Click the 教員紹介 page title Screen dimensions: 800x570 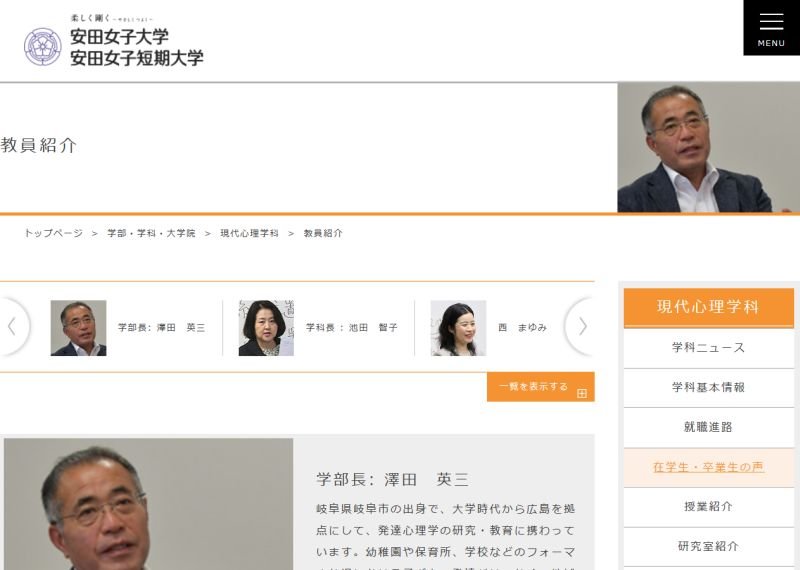coord(39,145)
